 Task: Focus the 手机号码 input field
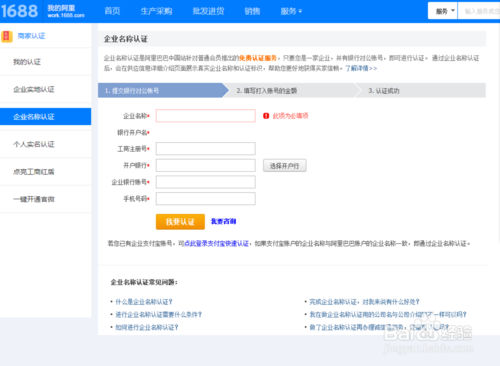click(206, 199)
